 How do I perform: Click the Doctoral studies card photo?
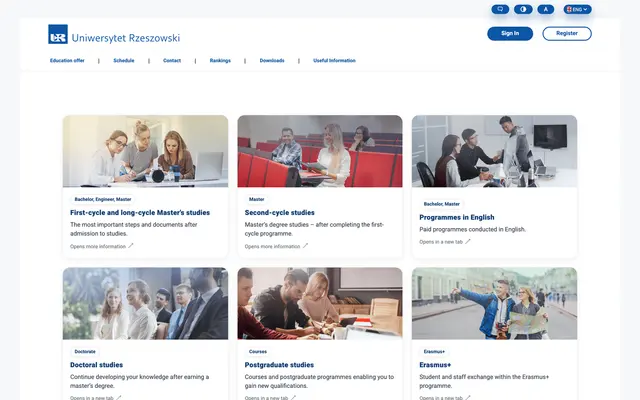coord(145,303)
